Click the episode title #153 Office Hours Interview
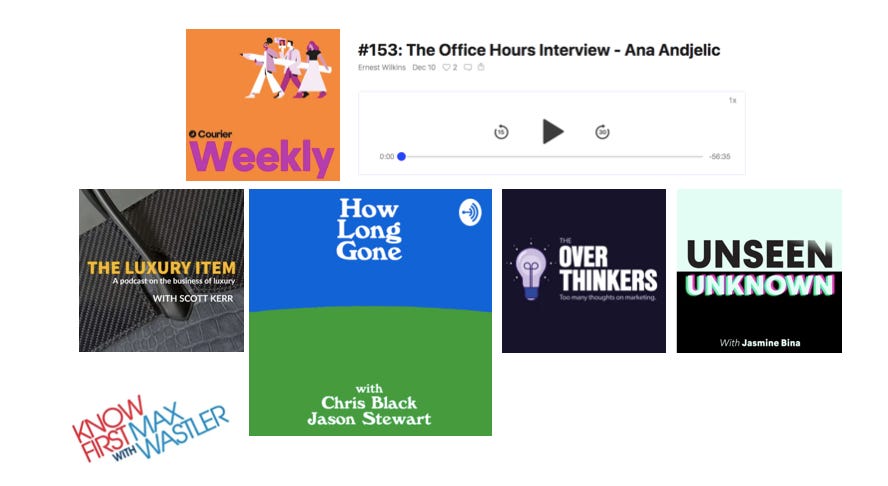This screenshot has height=486, width=888. coord(539,50)
